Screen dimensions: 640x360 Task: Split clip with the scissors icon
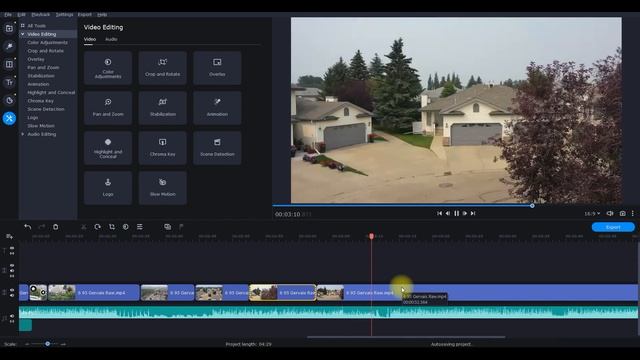pyautogui.click(x=84, y=227)
